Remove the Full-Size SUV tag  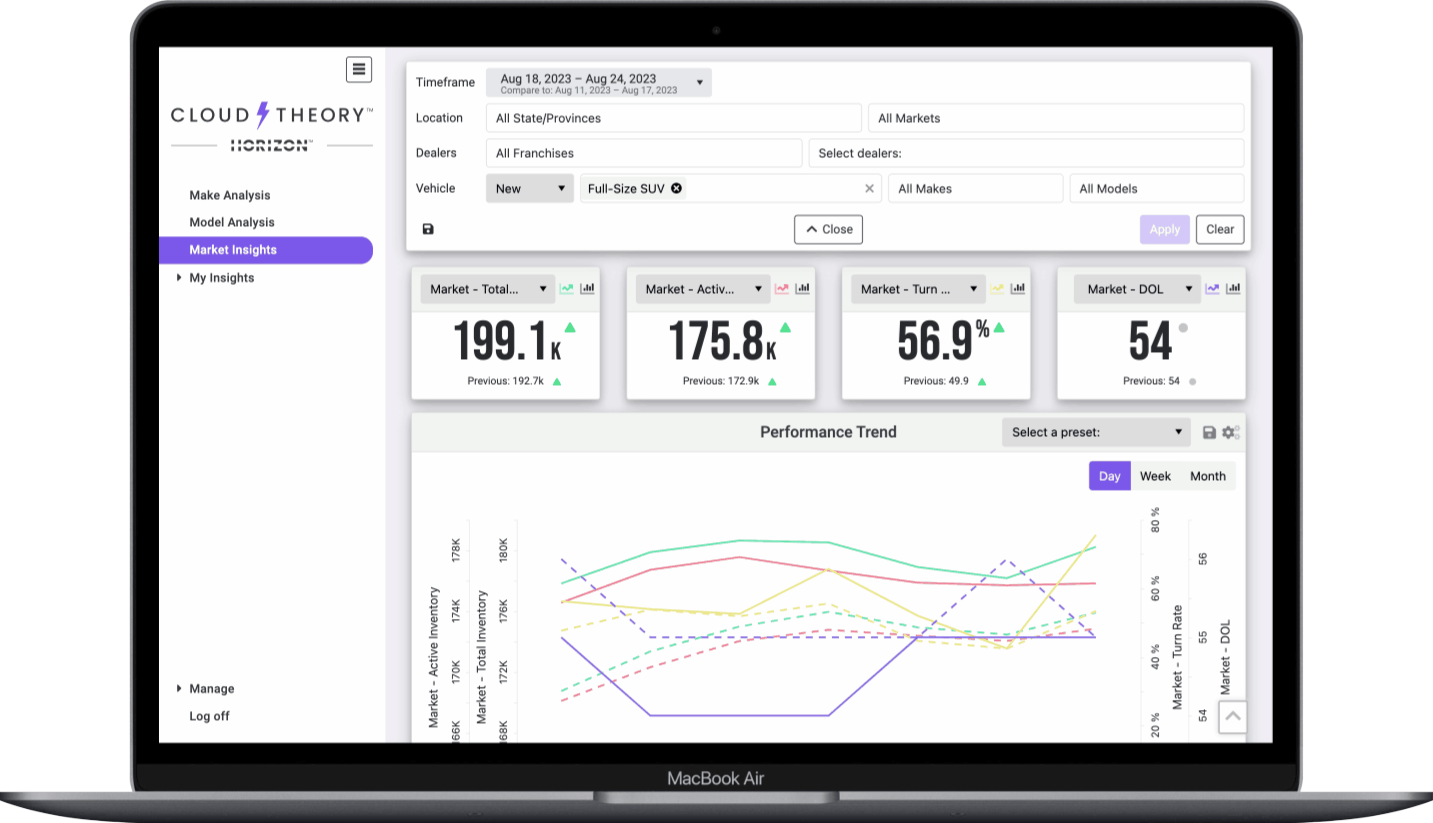pos(677,188)
